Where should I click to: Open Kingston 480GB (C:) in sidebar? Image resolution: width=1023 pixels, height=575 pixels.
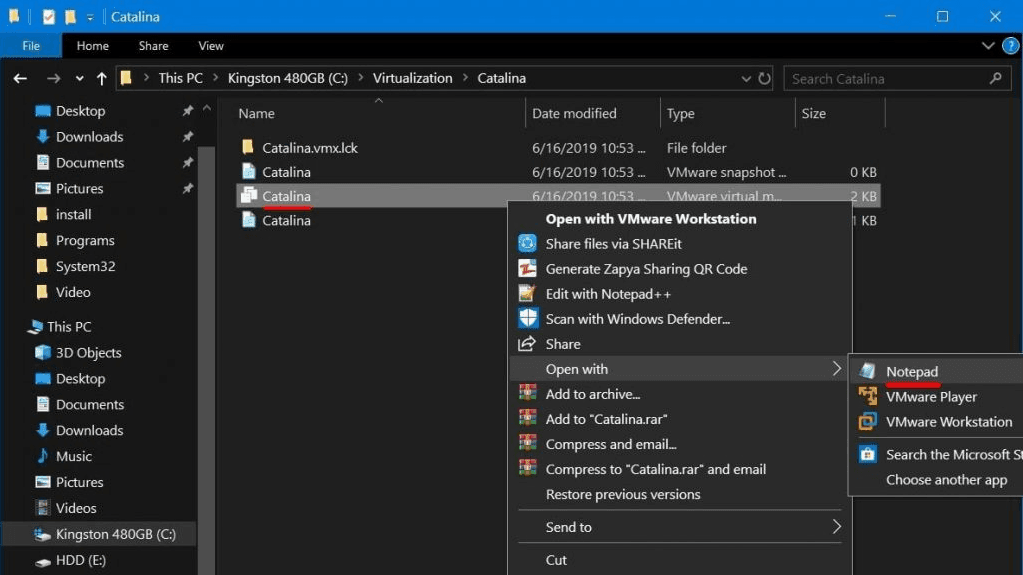pos(115,534)
